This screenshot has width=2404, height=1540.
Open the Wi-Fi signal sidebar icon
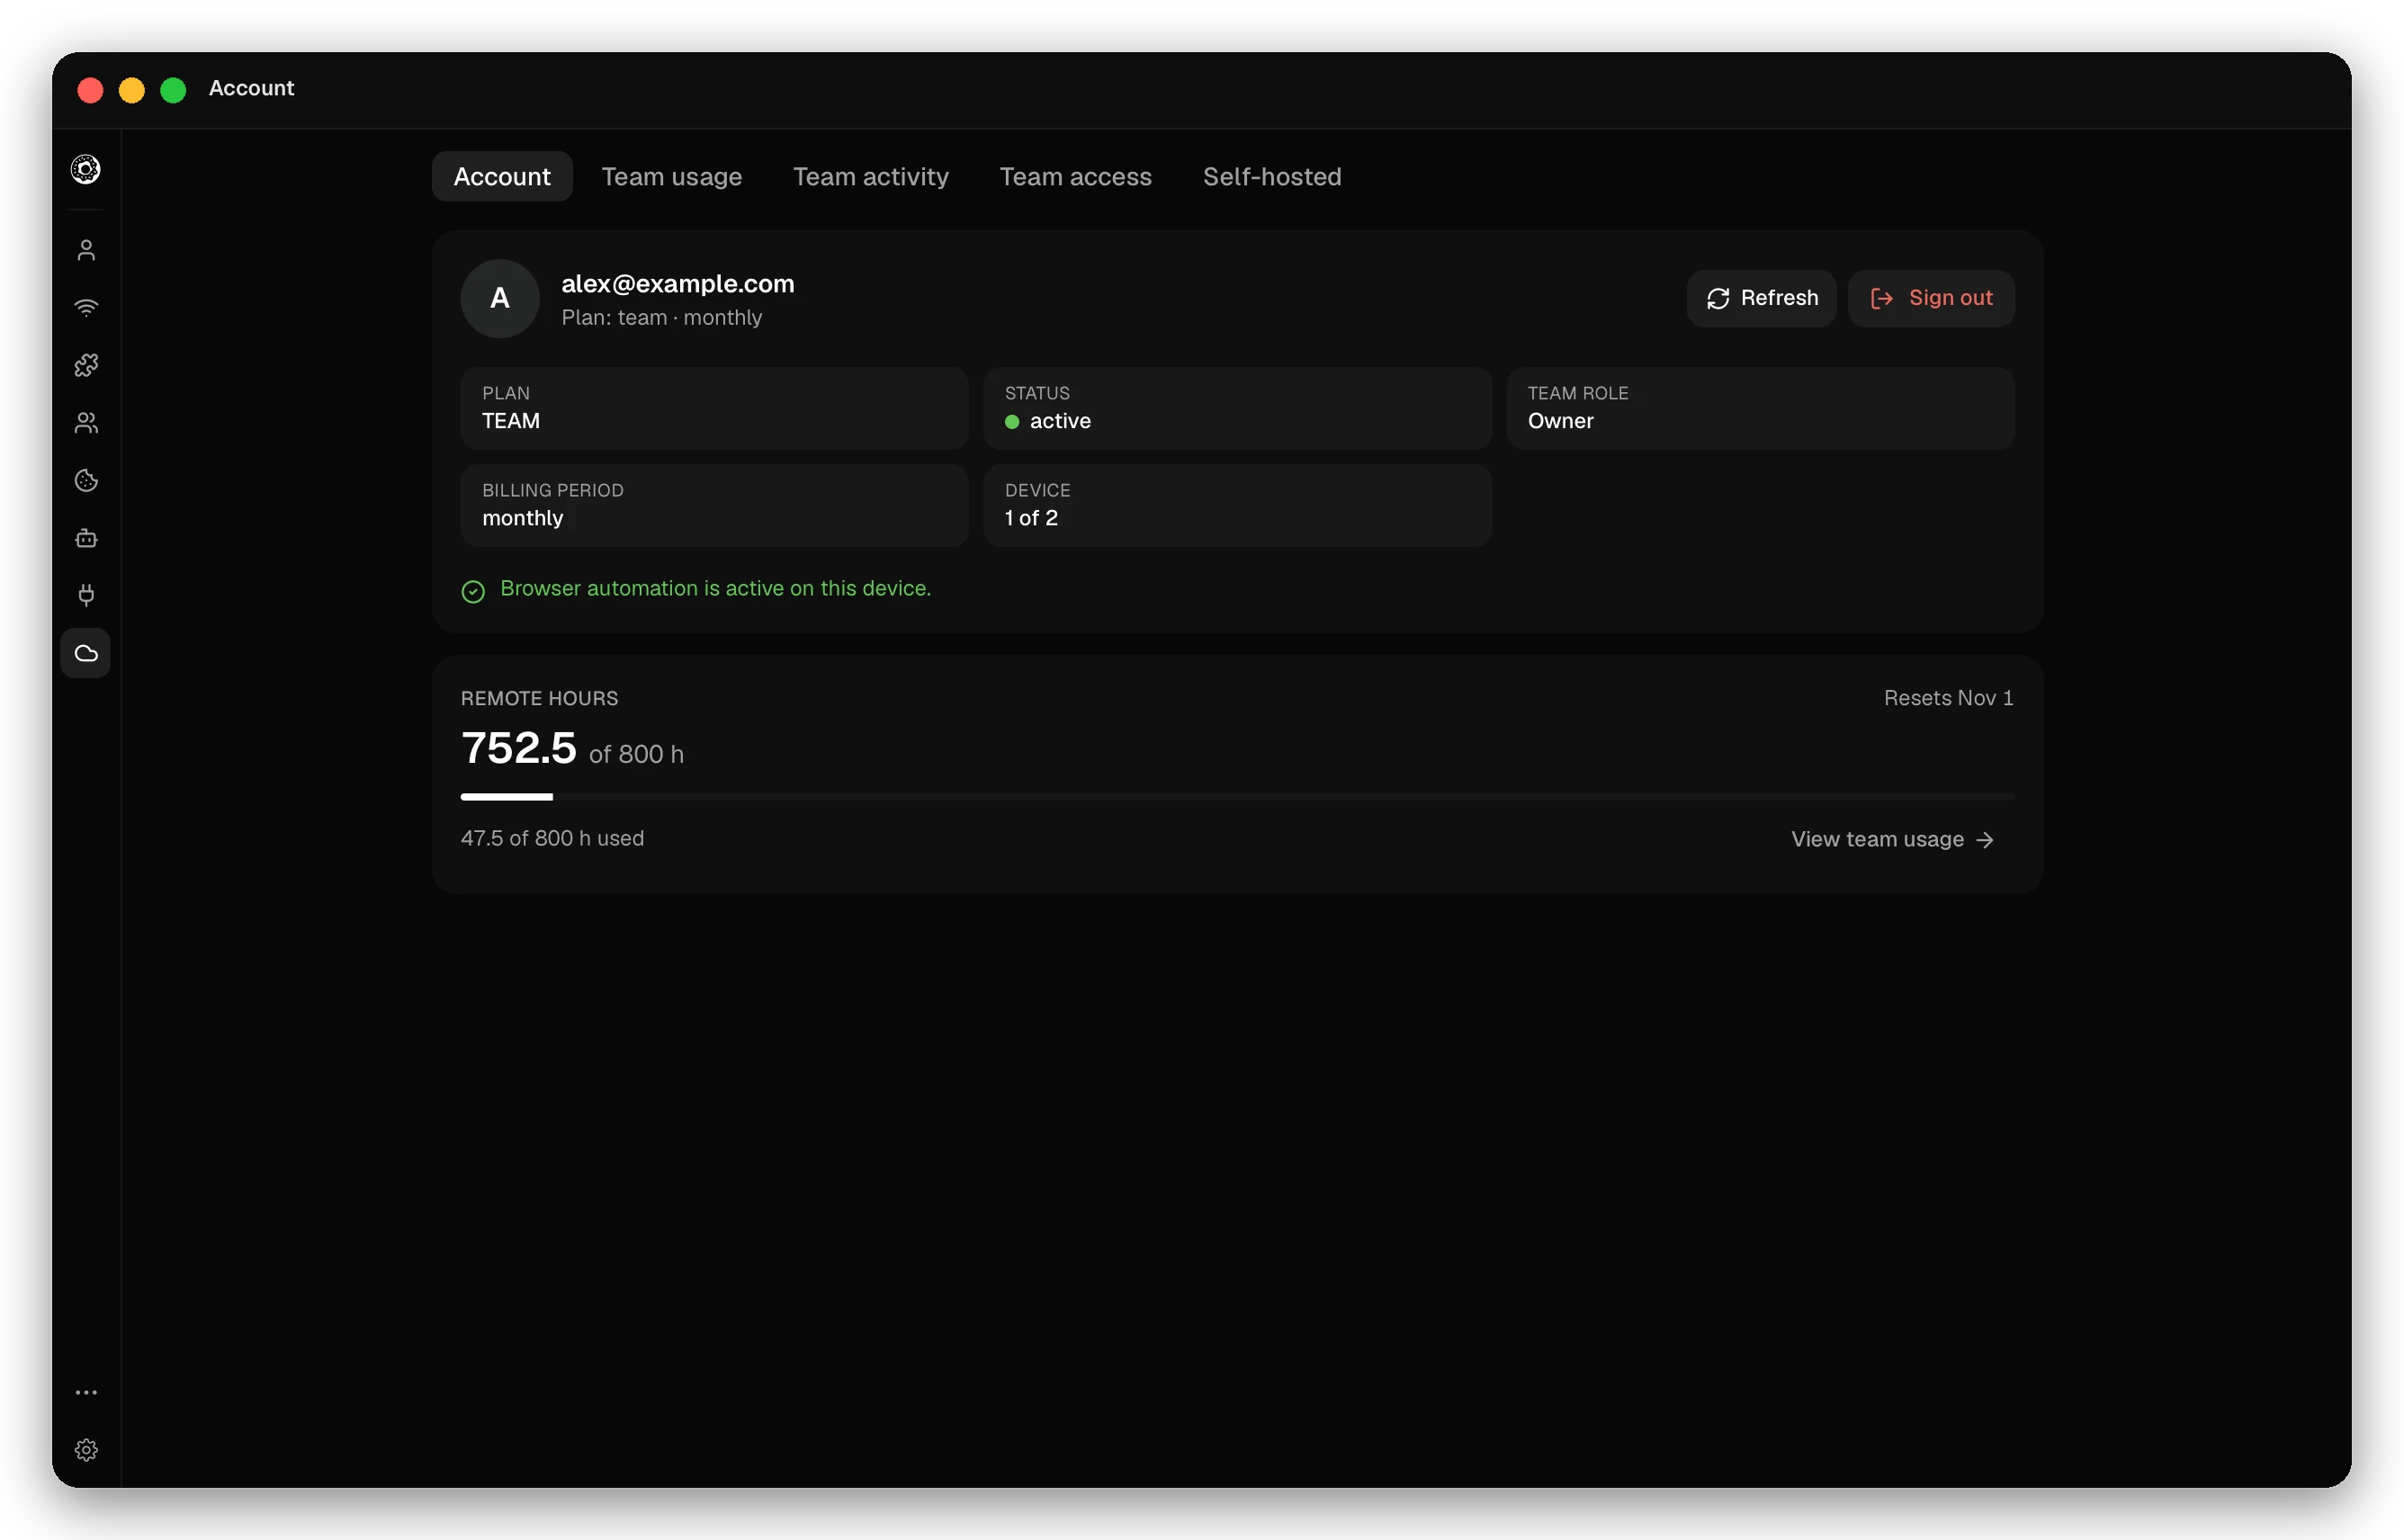pos(86,308)
